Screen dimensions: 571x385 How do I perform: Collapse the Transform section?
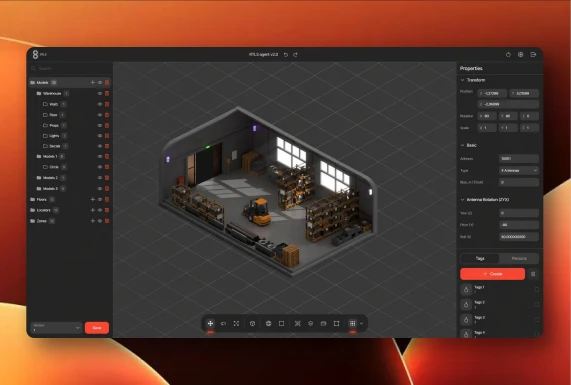[x=462, y=80]
